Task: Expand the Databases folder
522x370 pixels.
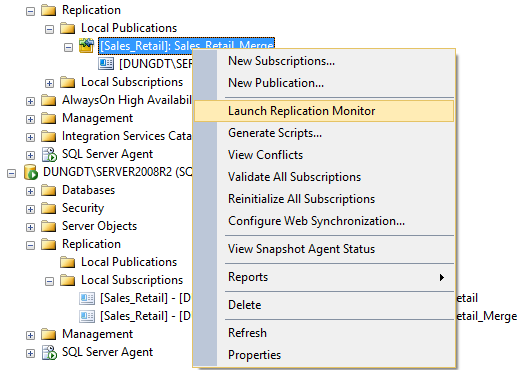Action: (30, 191)
